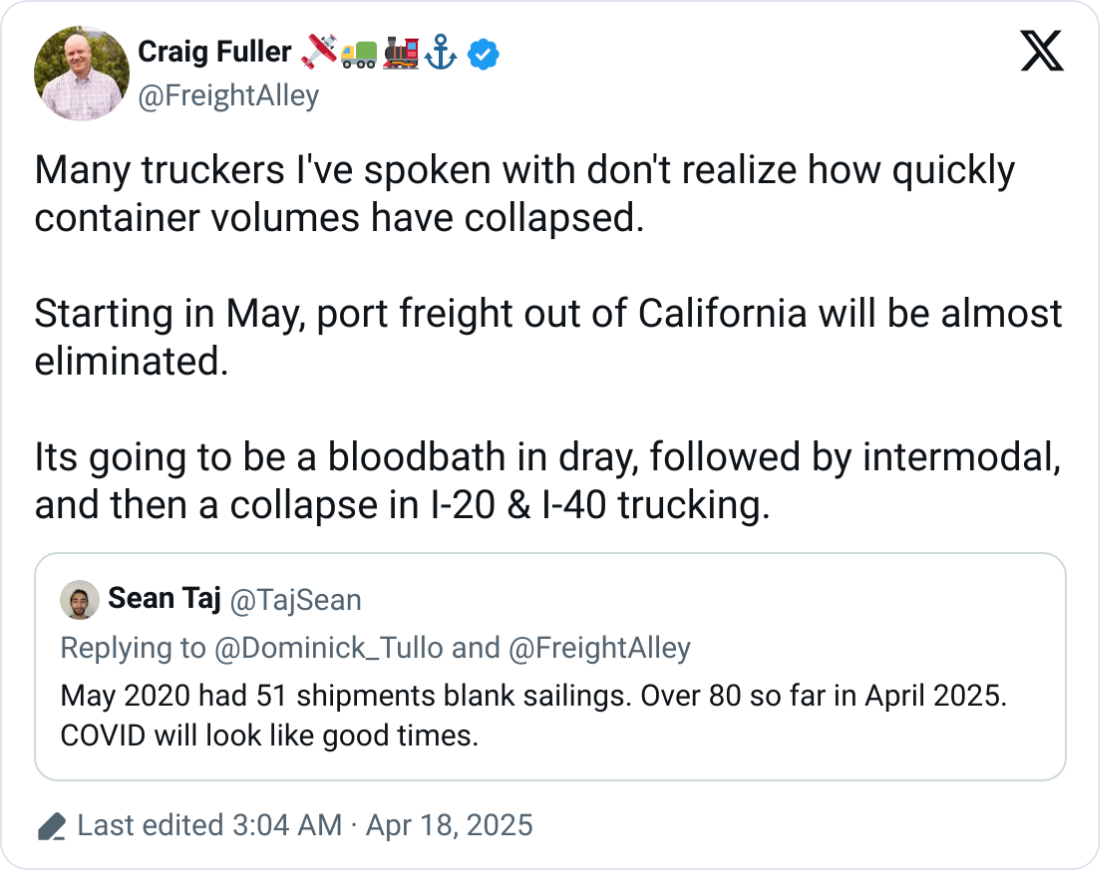The image size is (1100, 870).
Task: Click the Craig Fuller display name
Action: click(x=214, y=53)
